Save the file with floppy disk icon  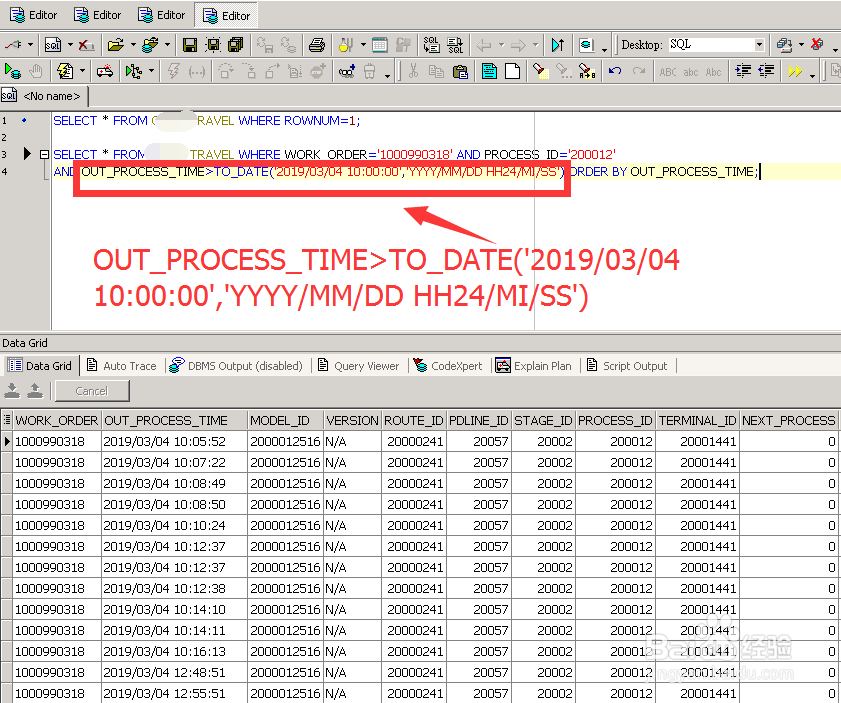[190, 45]
